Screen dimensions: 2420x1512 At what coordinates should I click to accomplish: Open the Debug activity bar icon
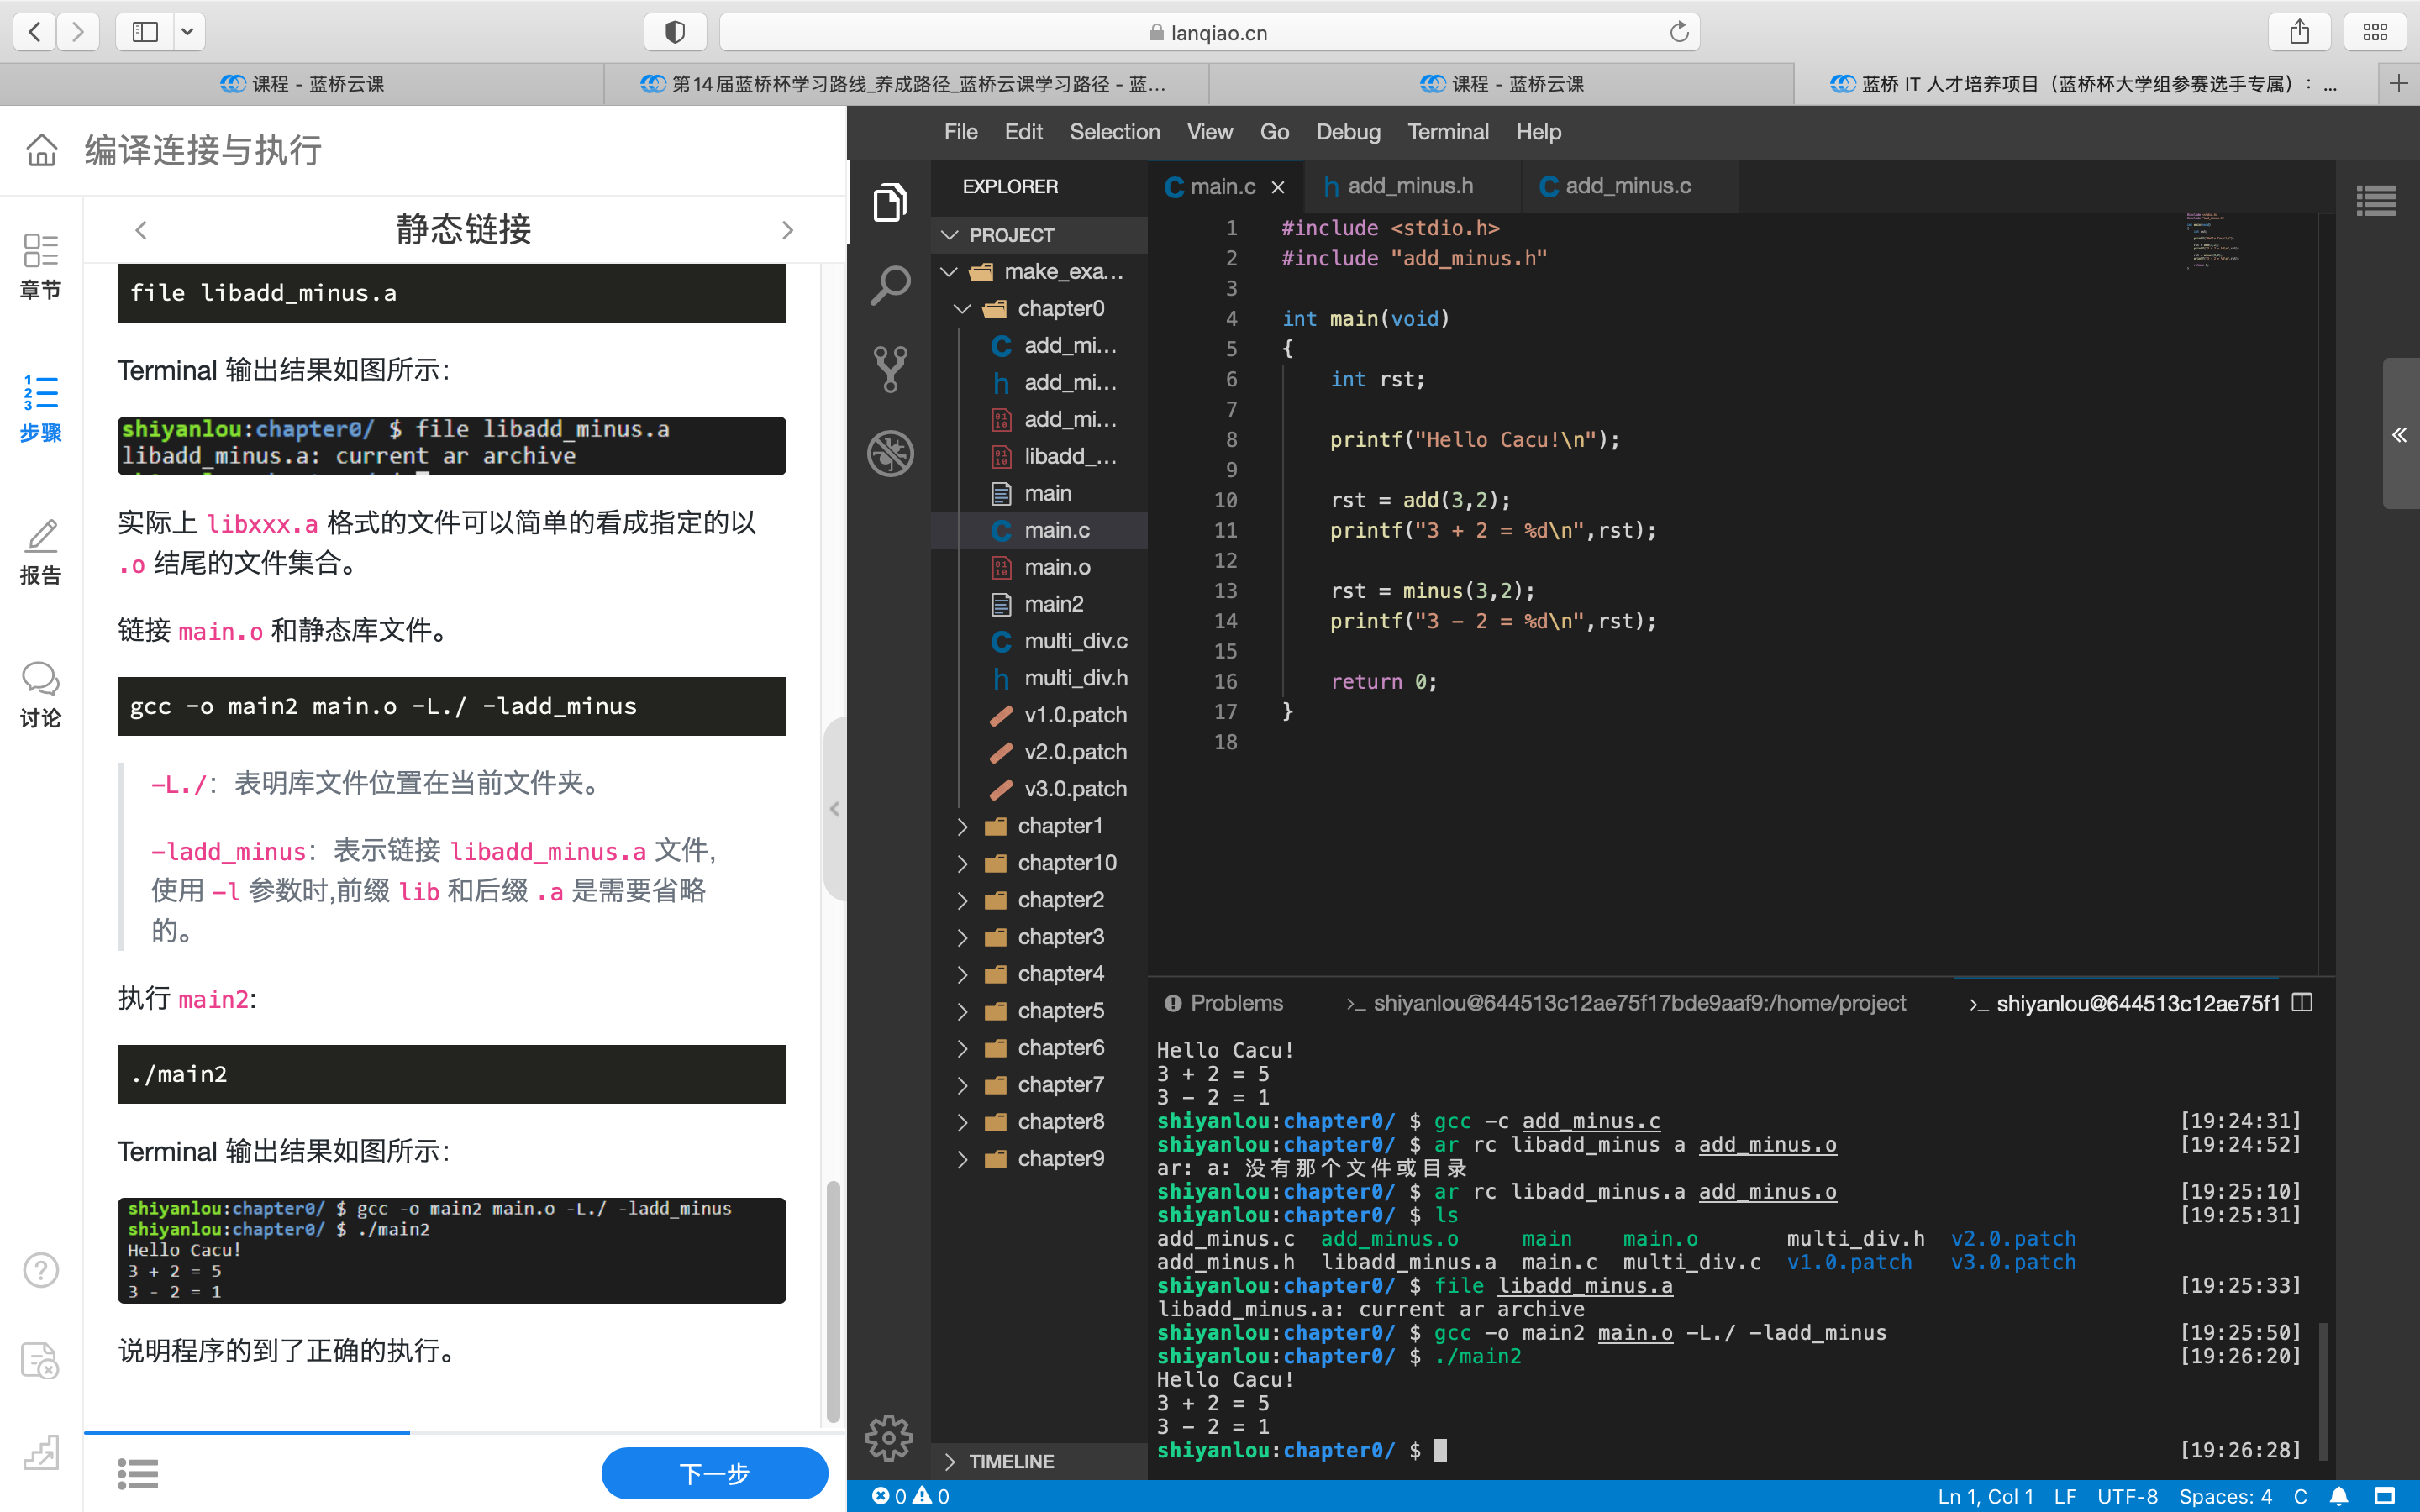pos(889,453)
